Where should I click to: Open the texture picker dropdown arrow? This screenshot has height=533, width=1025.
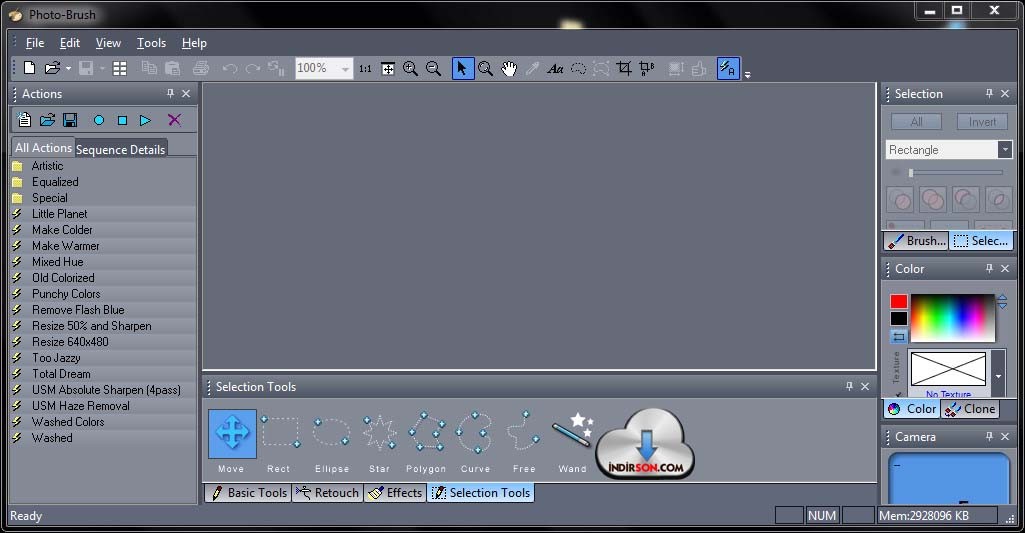coord(998,376)
